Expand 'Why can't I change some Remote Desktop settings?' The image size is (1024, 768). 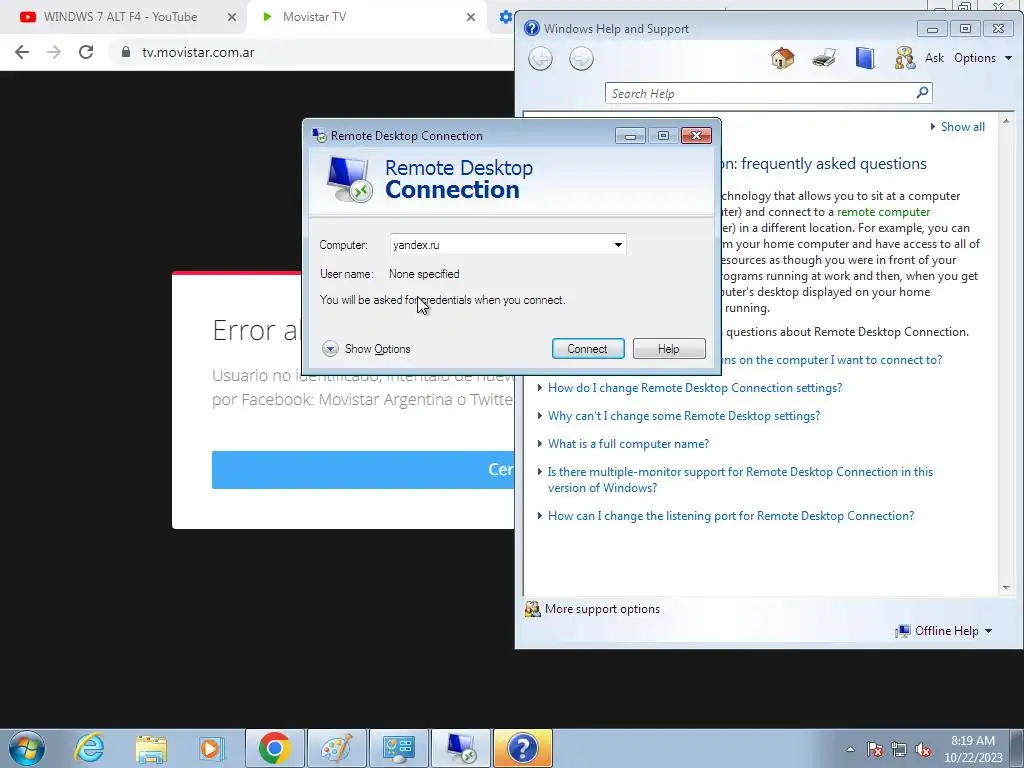[684, 416]
